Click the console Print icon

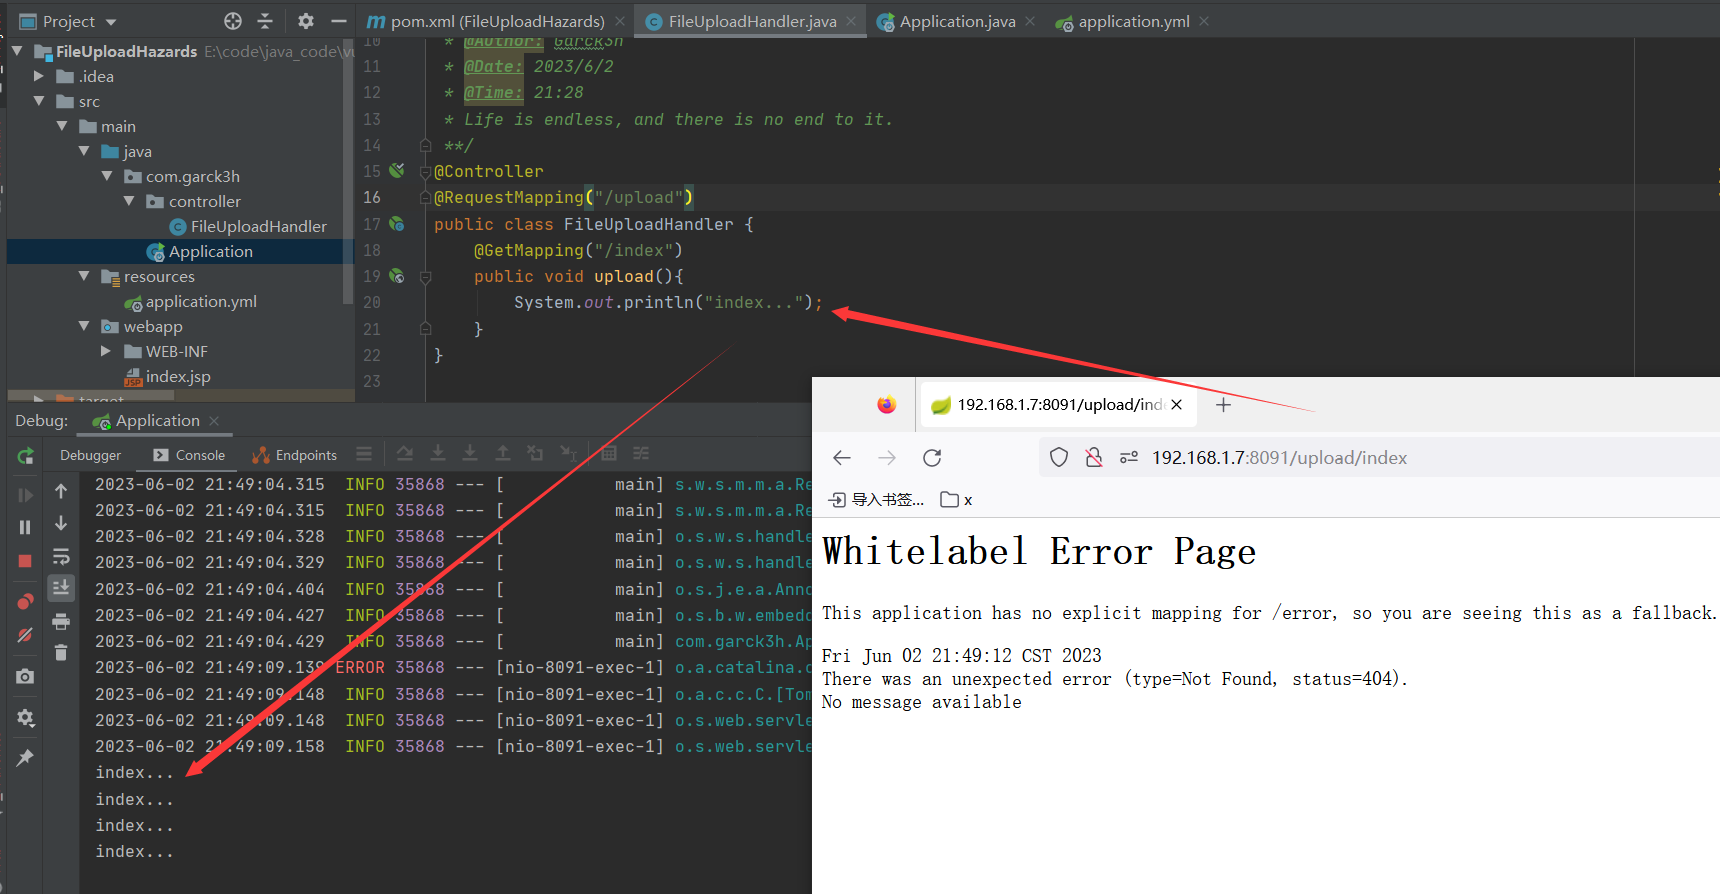[x=61, y=621]
